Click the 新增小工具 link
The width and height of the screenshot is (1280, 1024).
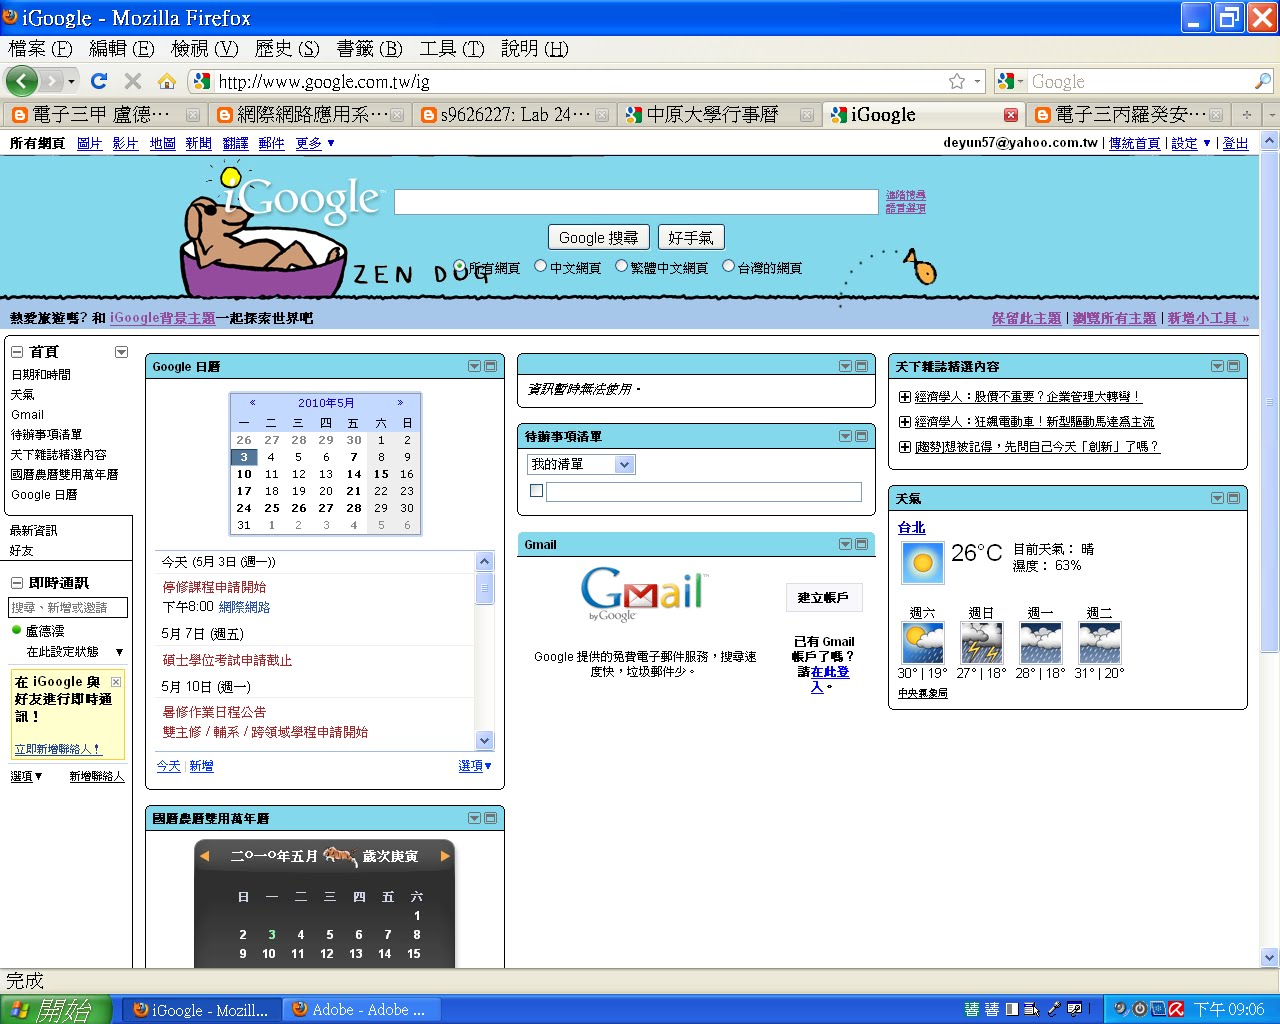[x=1208, y=318]
